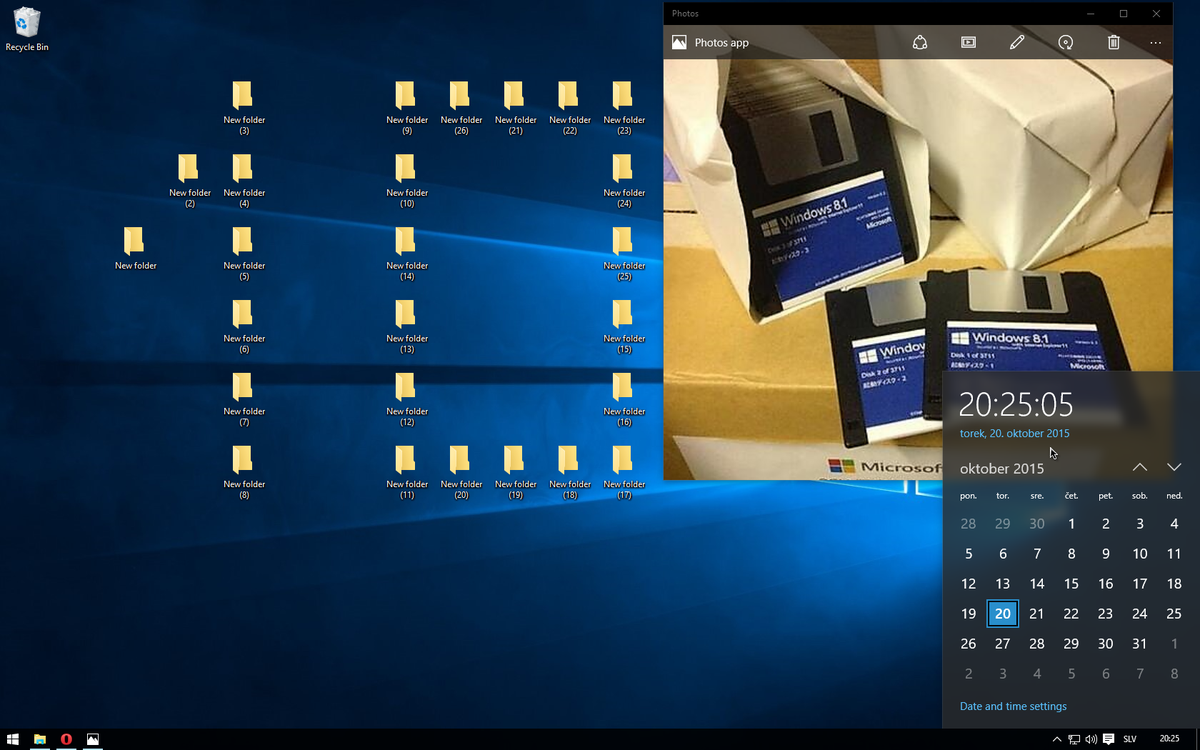Select day 15 in the calendar
This screenshot has height=750, width=1200.
pyautogui.click(x=1071, y=583)
